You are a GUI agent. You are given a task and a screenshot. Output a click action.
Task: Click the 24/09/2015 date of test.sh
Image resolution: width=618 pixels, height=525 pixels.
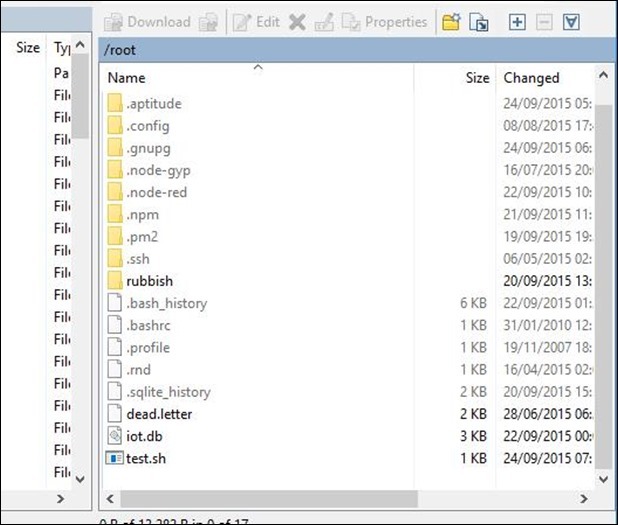coord(547,458)
